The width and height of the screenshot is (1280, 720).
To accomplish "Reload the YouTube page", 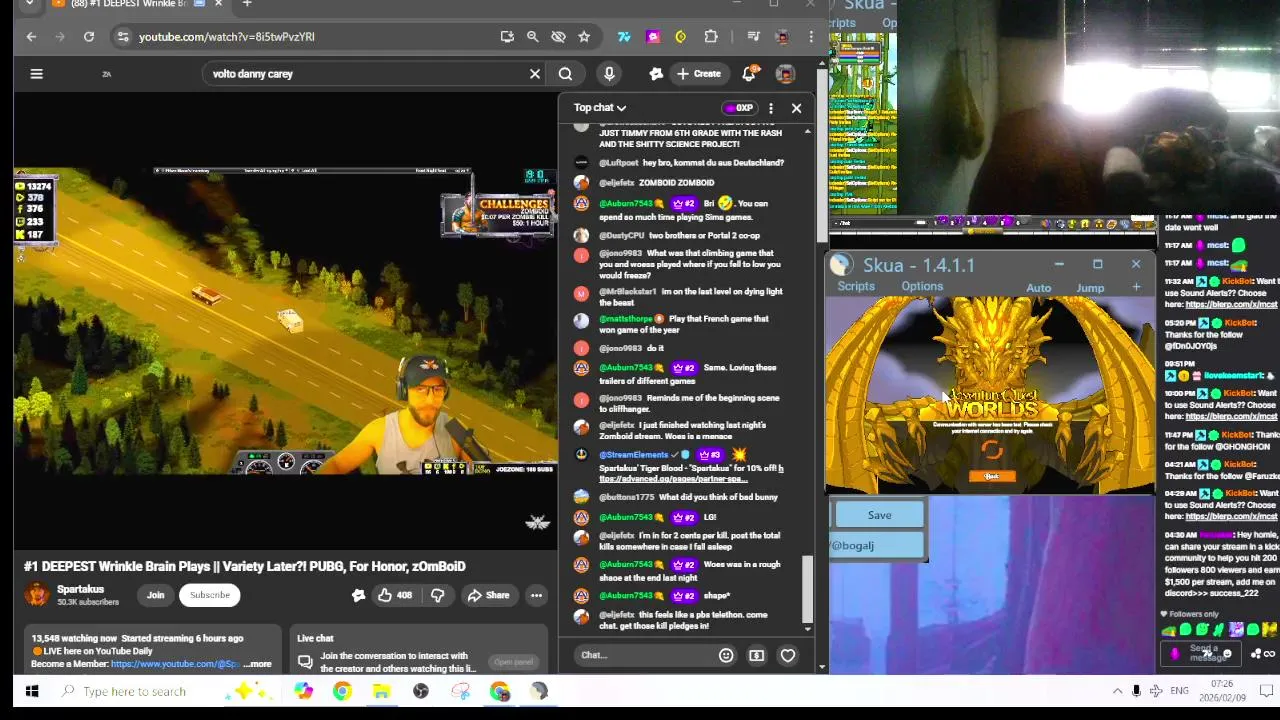I will coord(89,37).
